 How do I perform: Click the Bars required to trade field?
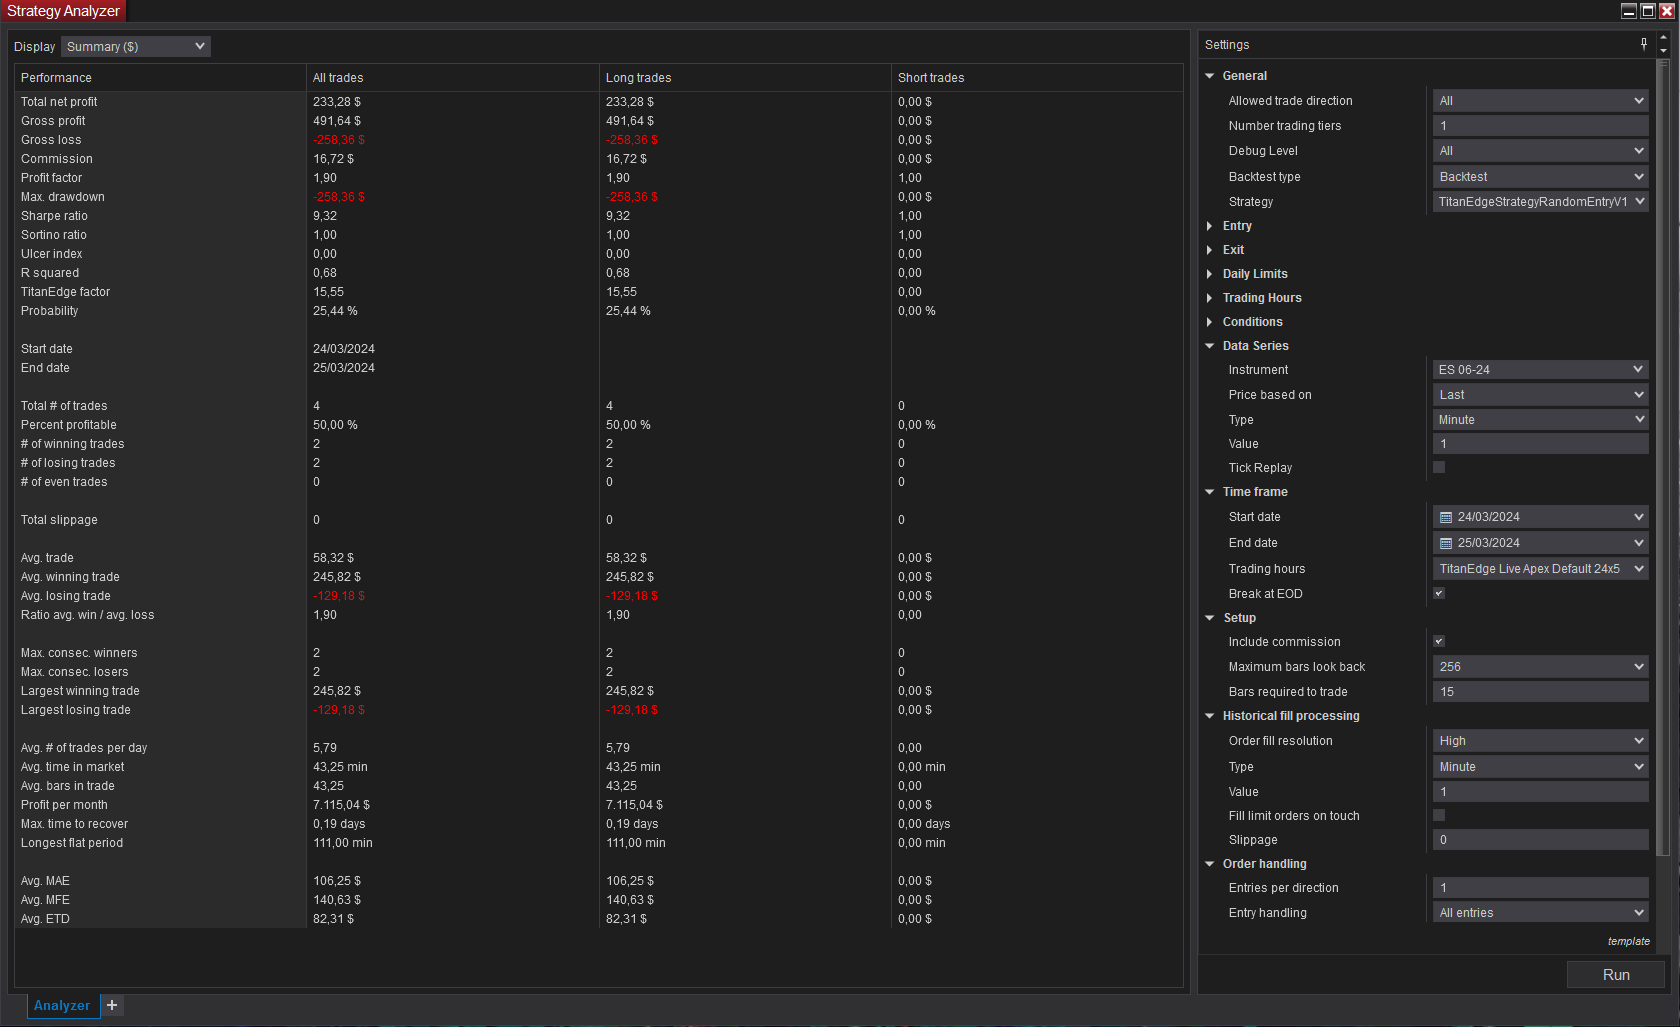pyautogui.click(x=1540, y=692)
